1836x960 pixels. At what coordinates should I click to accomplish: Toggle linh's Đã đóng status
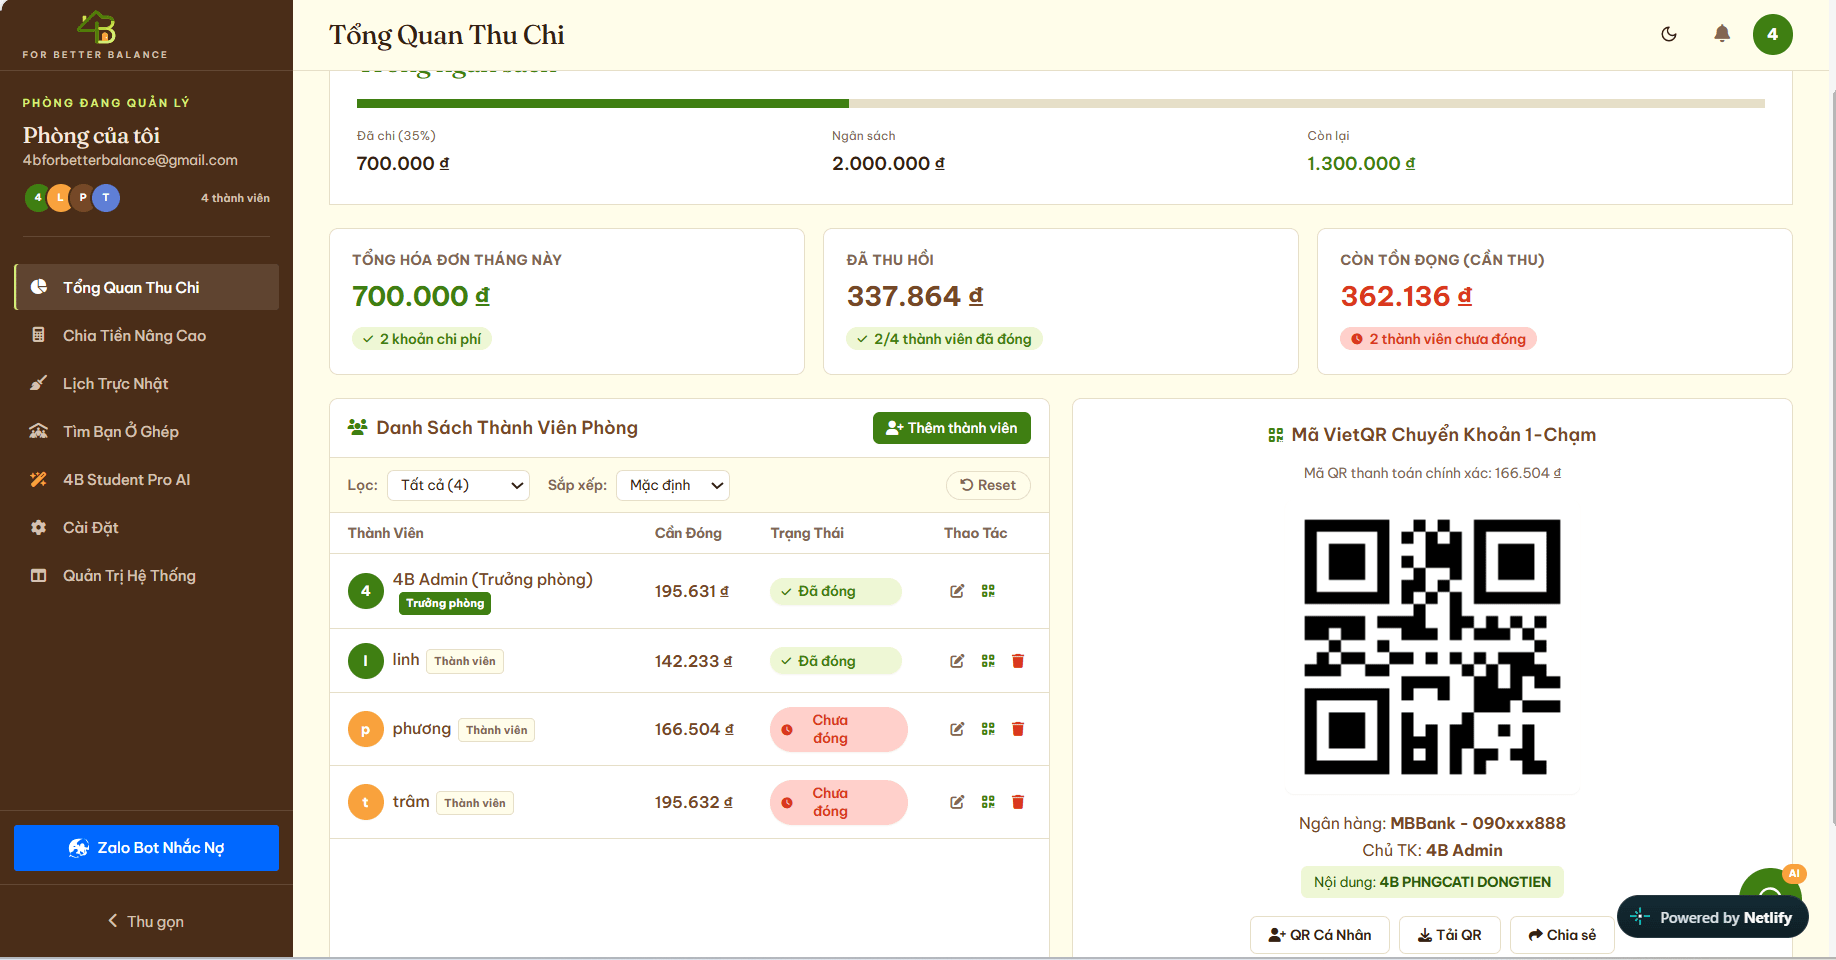[x=835, y=661]
